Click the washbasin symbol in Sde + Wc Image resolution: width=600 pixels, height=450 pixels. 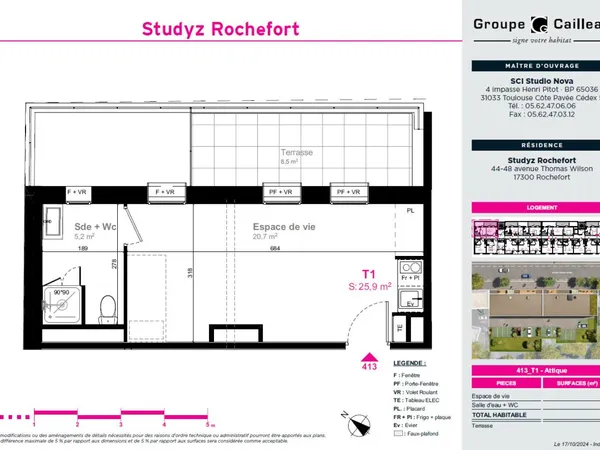point(52,222)
